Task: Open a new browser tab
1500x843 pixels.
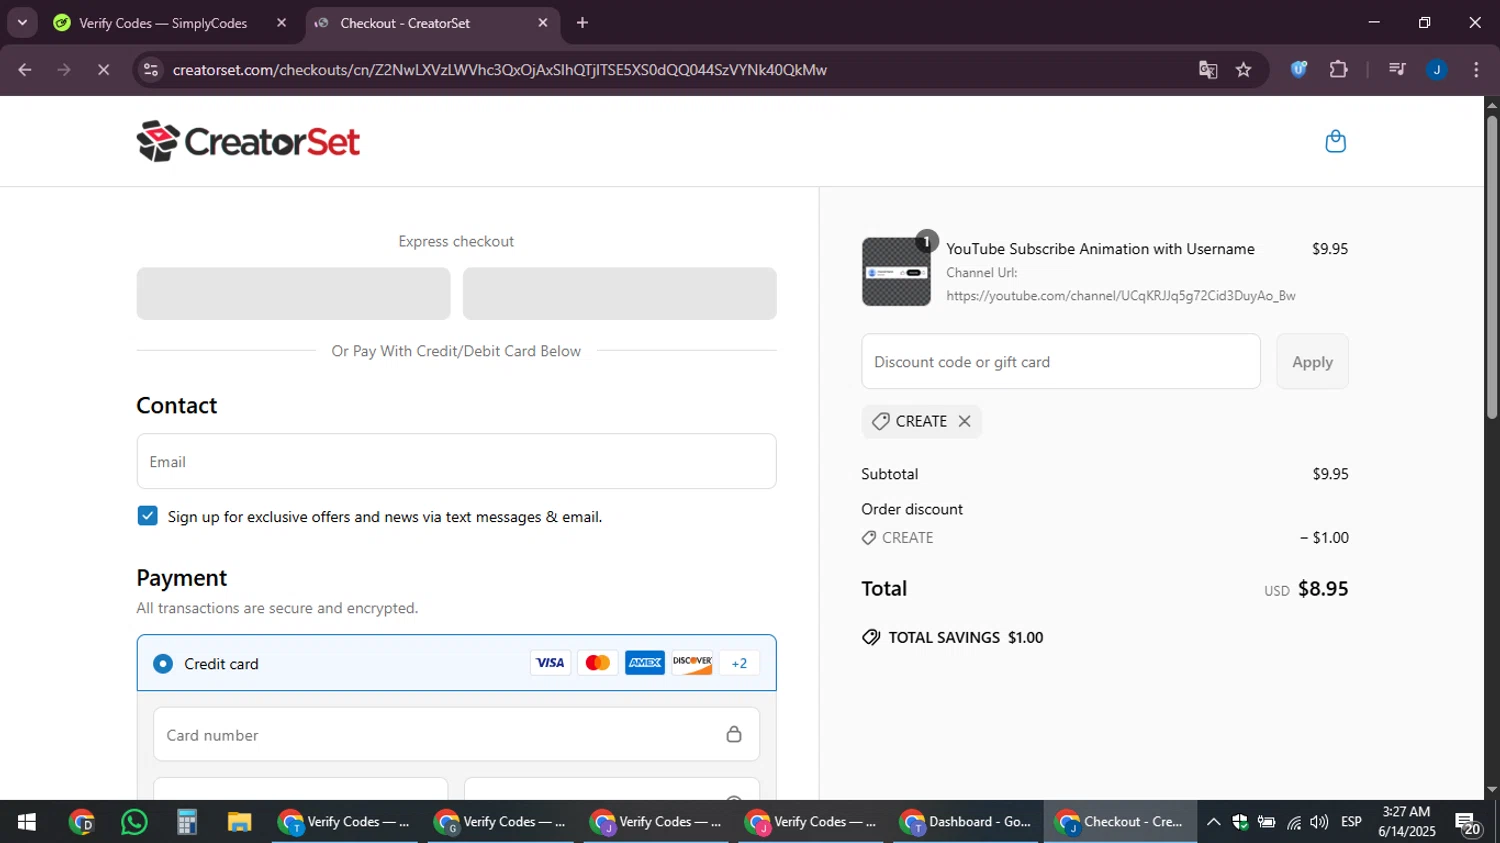Action: 583,23
